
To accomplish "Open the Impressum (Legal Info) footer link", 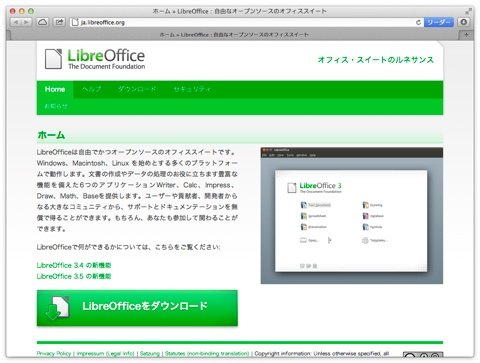I will point(106,353).
